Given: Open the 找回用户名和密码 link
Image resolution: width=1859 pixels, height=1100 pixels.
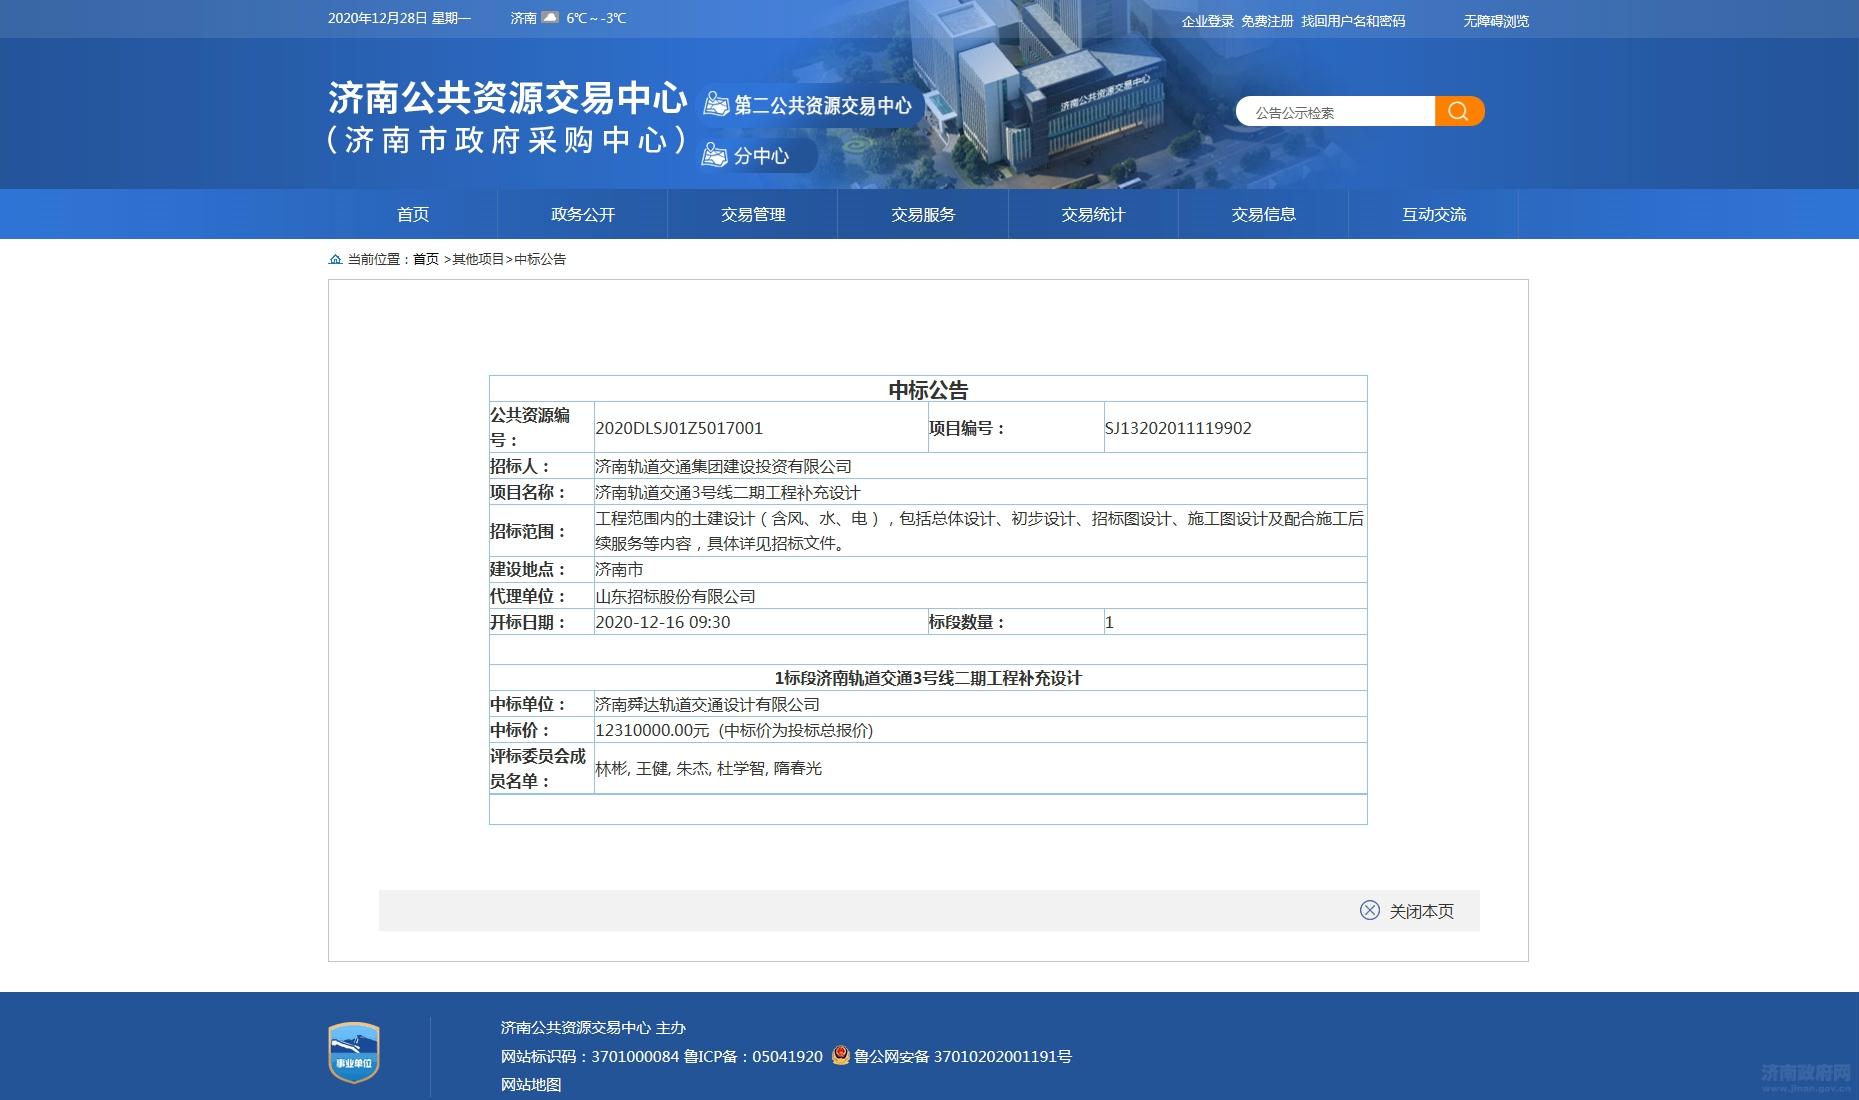Looking at the screenshot, I should click(x=1352, y=21).
